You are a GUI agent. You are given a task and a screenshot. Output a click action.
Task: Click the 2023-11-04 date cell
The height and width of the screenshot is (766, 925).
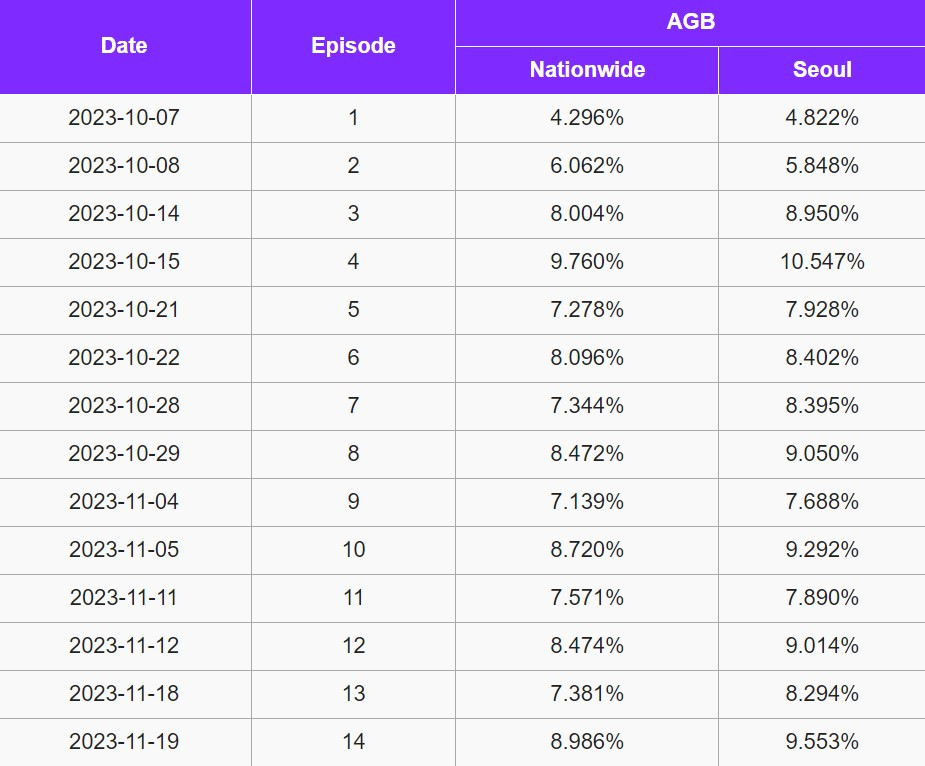coord(124,502)
